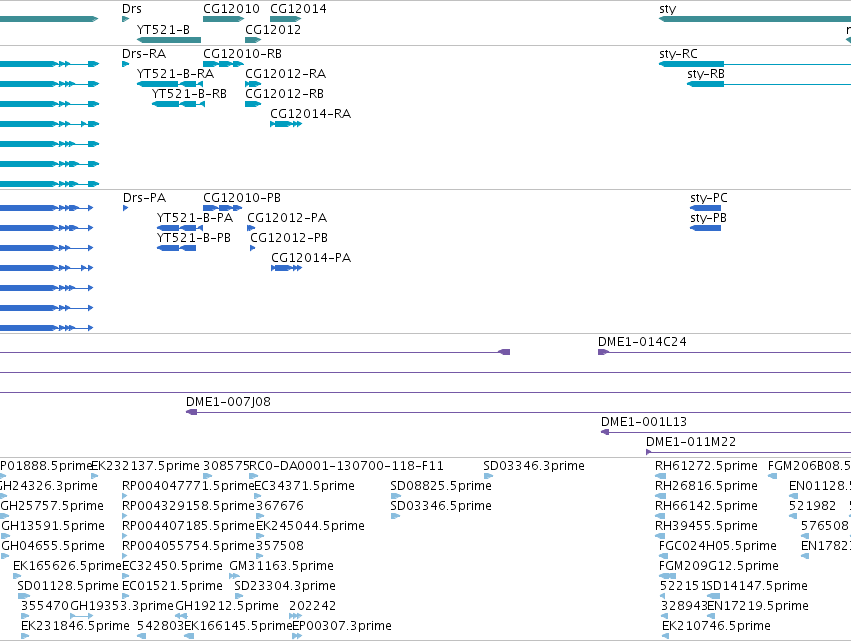Click protein CG12012-PA glyph
The image size is (851, 641).
tap(251, 228)
